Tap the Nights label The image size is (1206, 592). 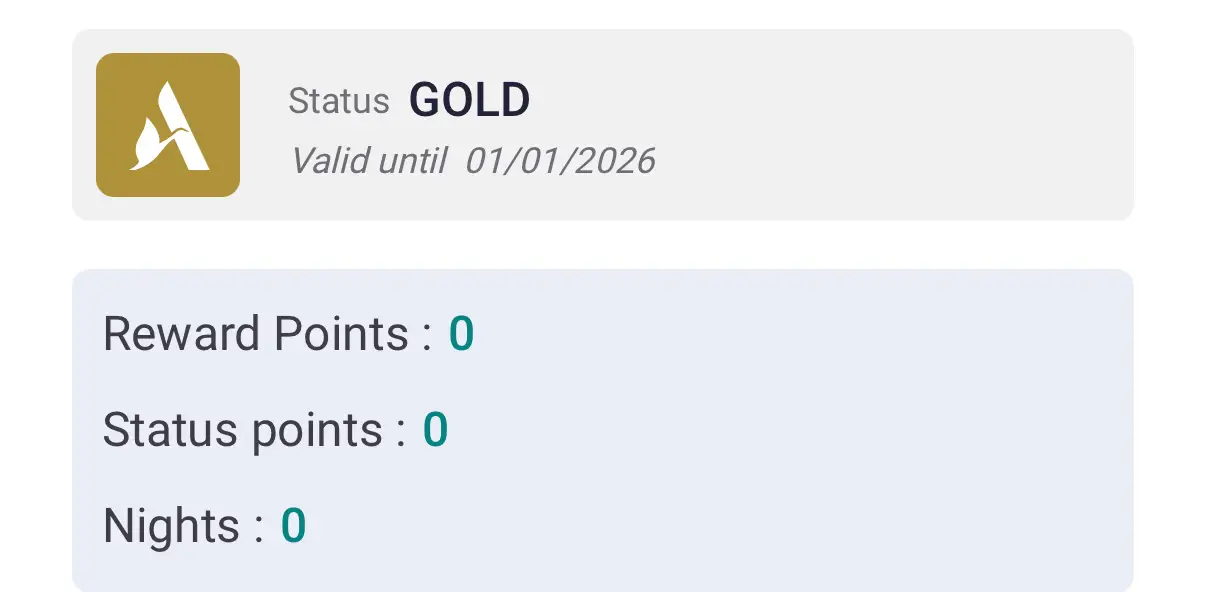click(172, 526)
